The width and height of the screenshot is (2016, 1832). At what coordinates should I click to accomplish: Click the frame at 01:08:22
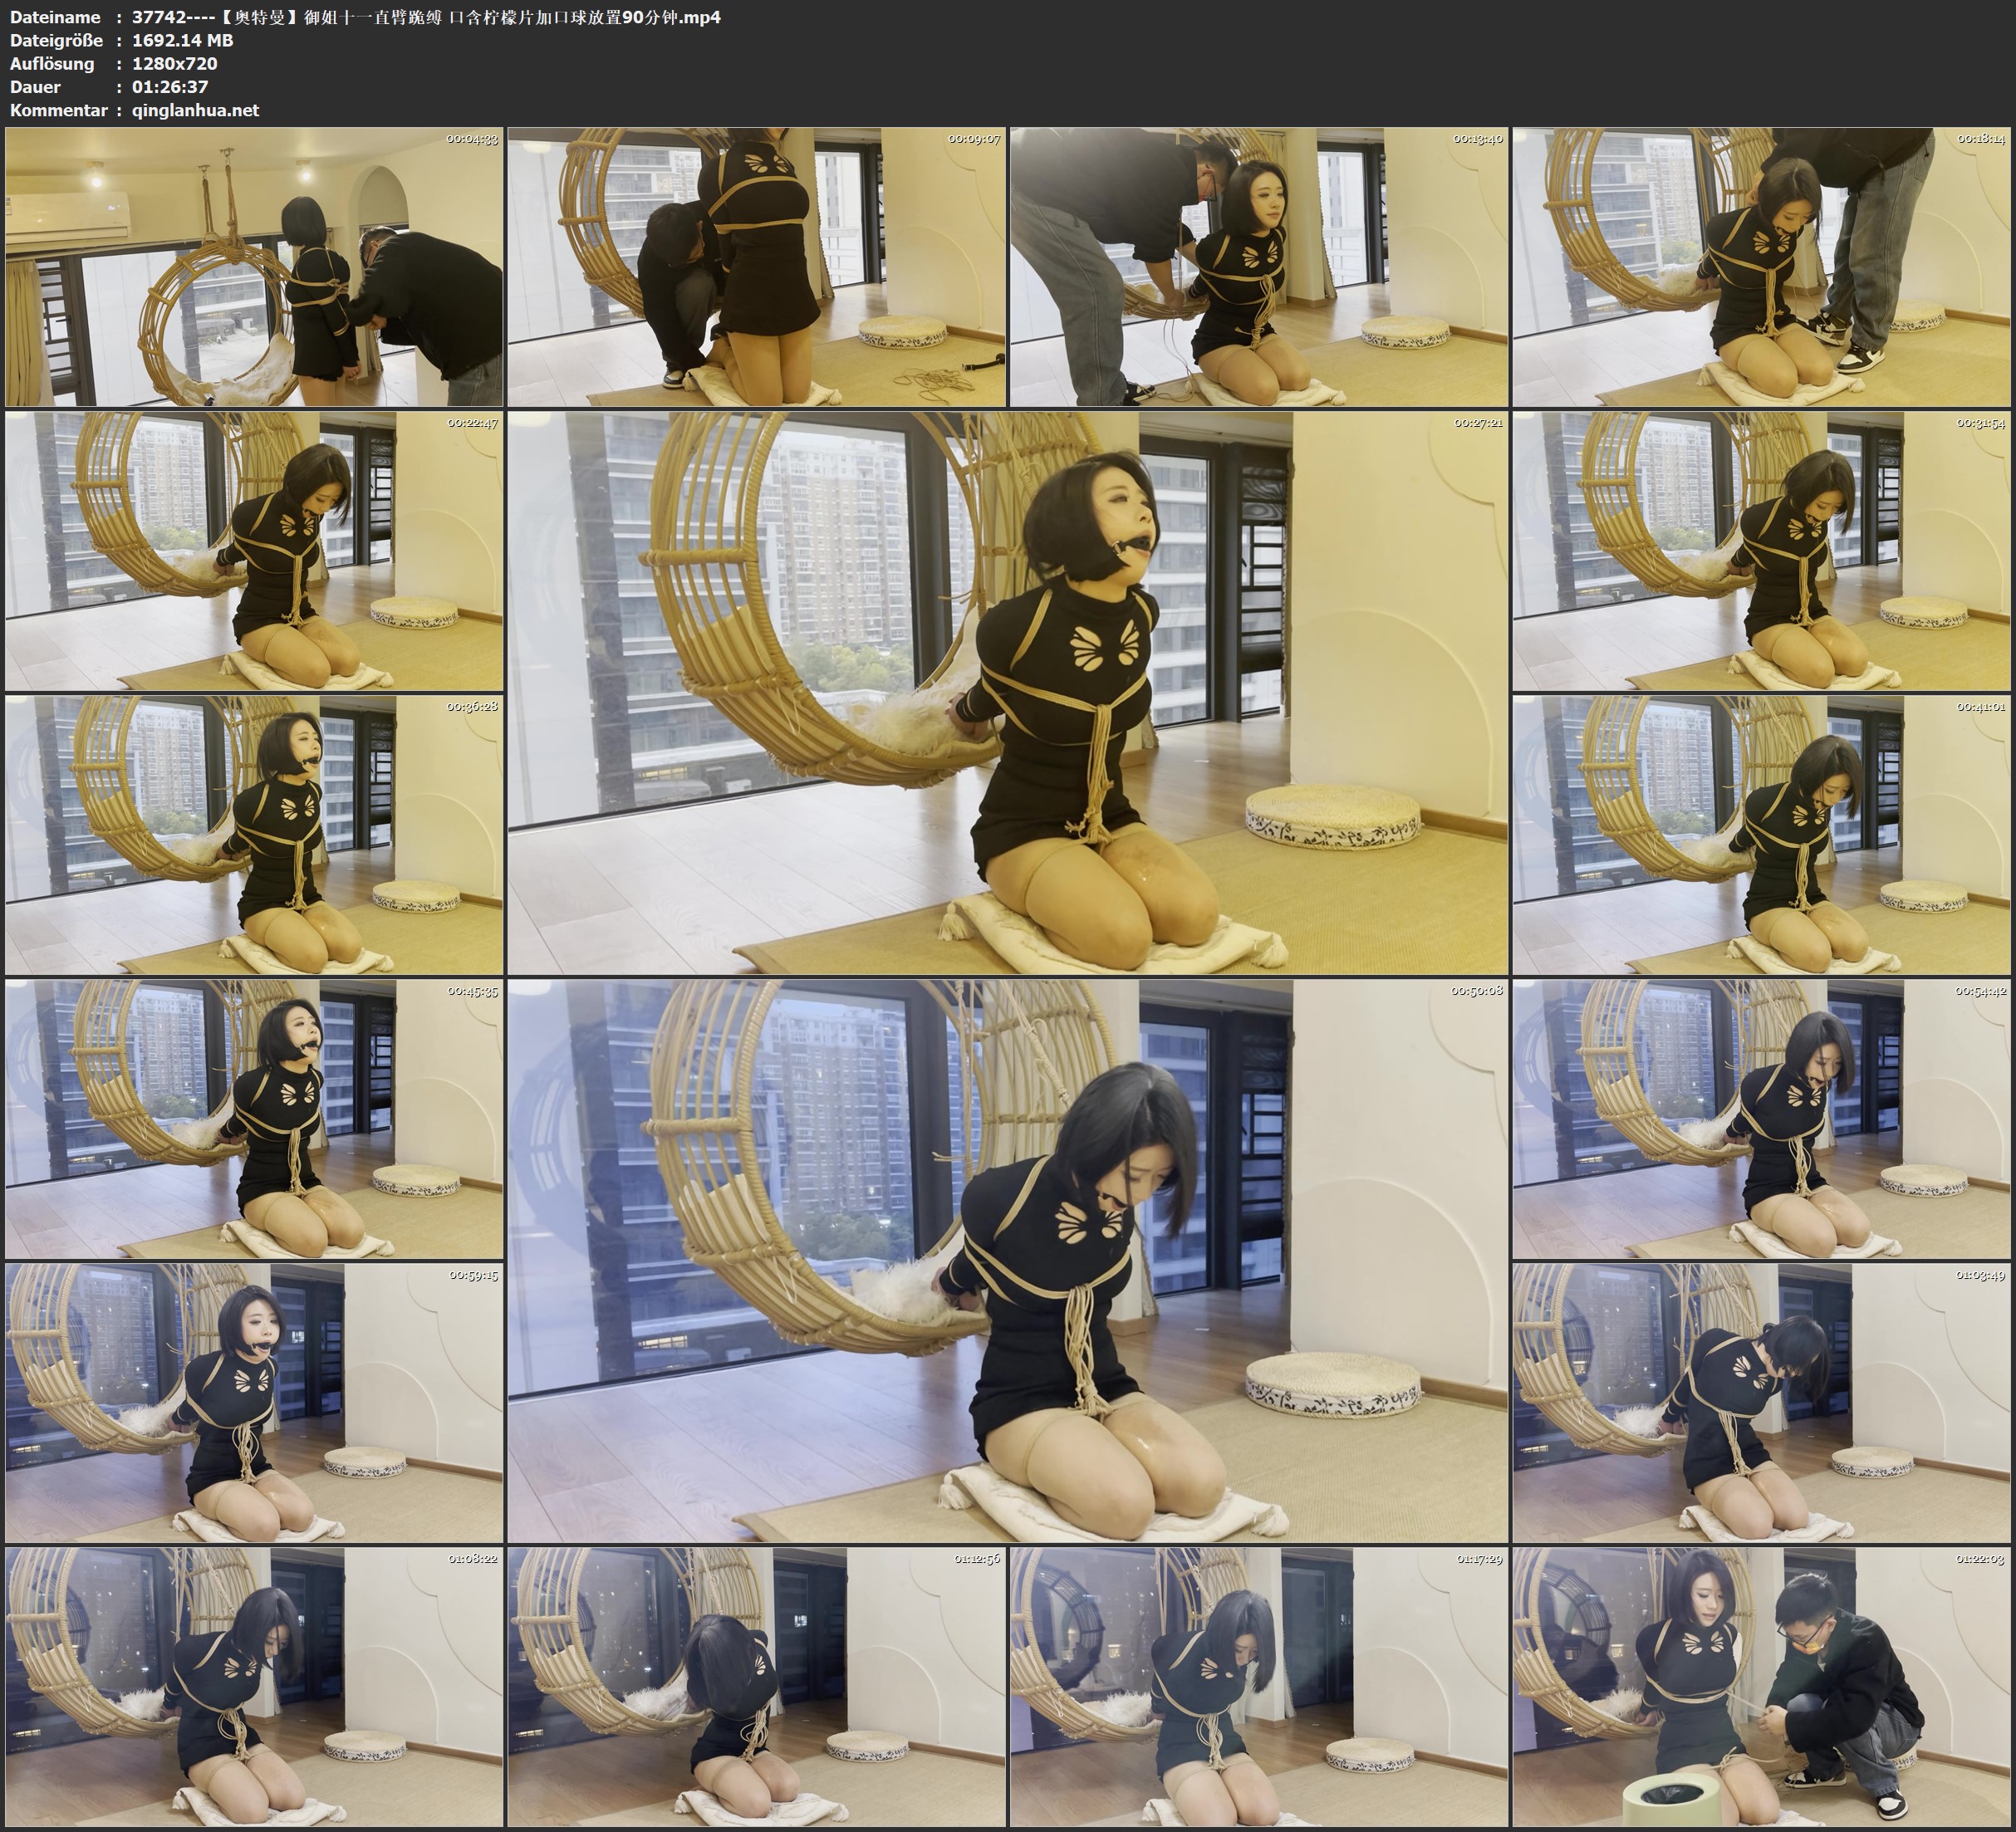254,1687
